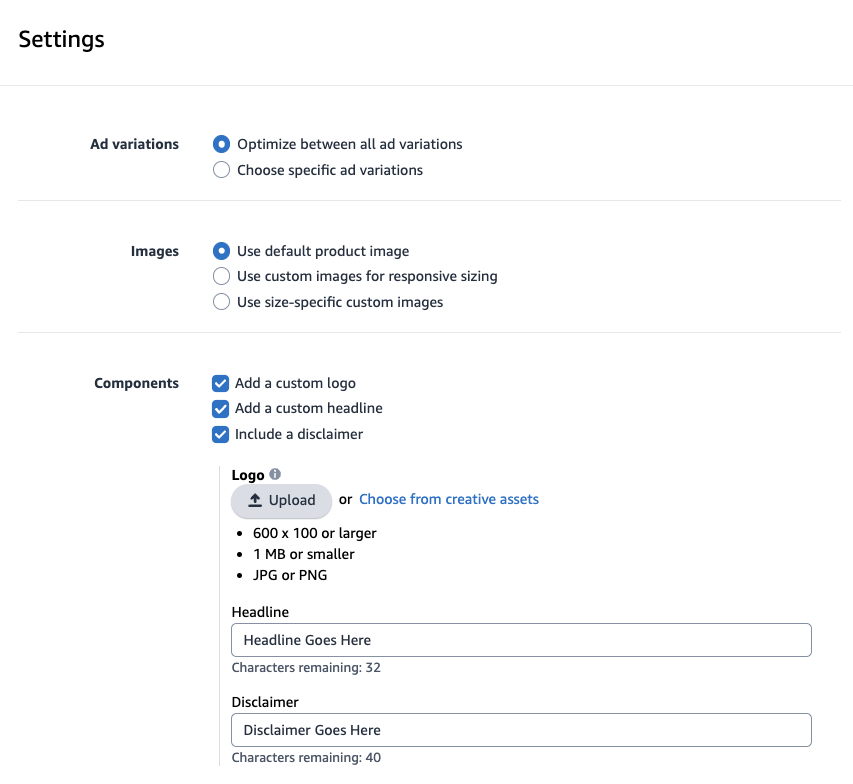
Task: Click the "Characters remaining: 32" text
Action: click(306, 667)
